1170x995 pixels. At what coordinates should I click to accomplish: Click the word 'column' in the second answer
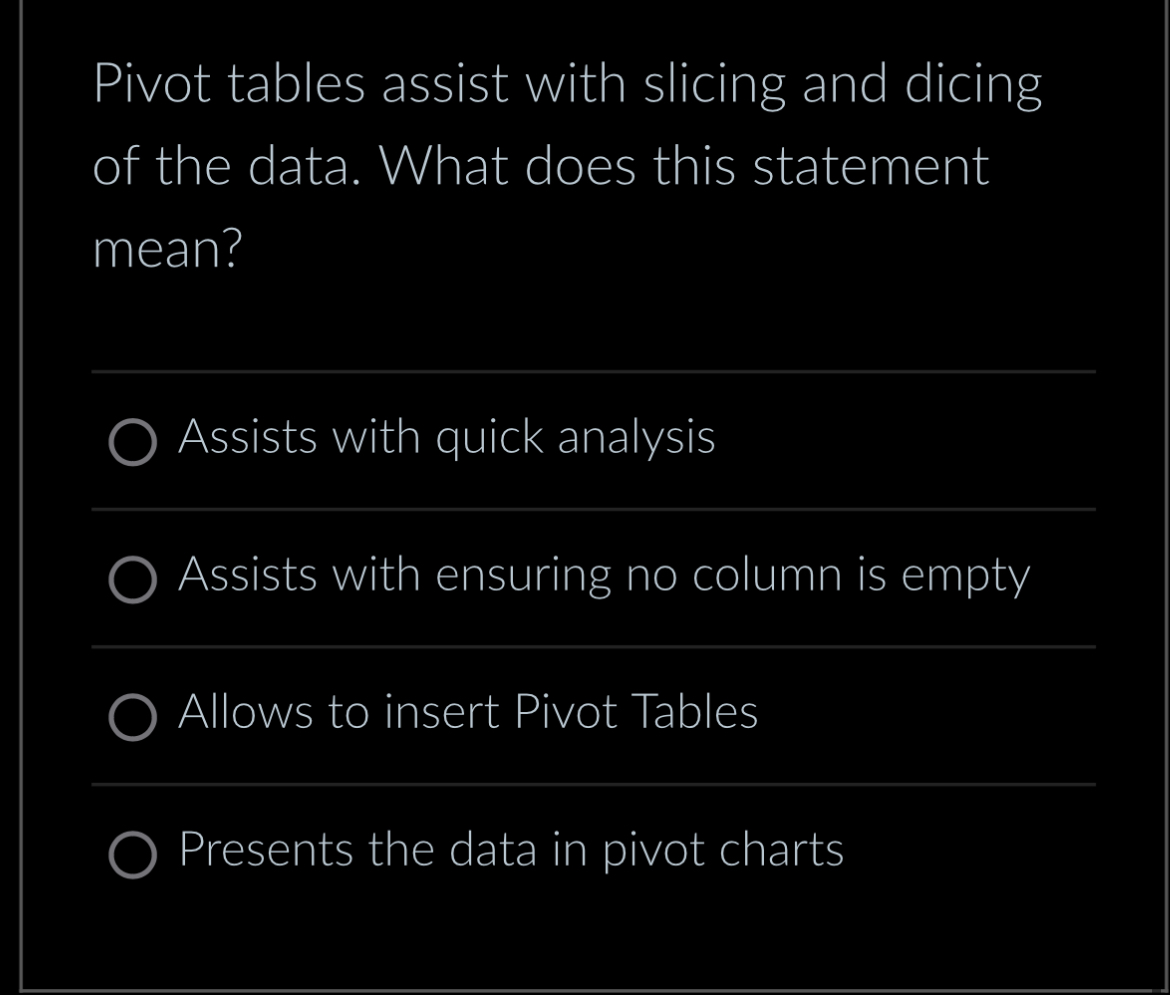(767, 575)
